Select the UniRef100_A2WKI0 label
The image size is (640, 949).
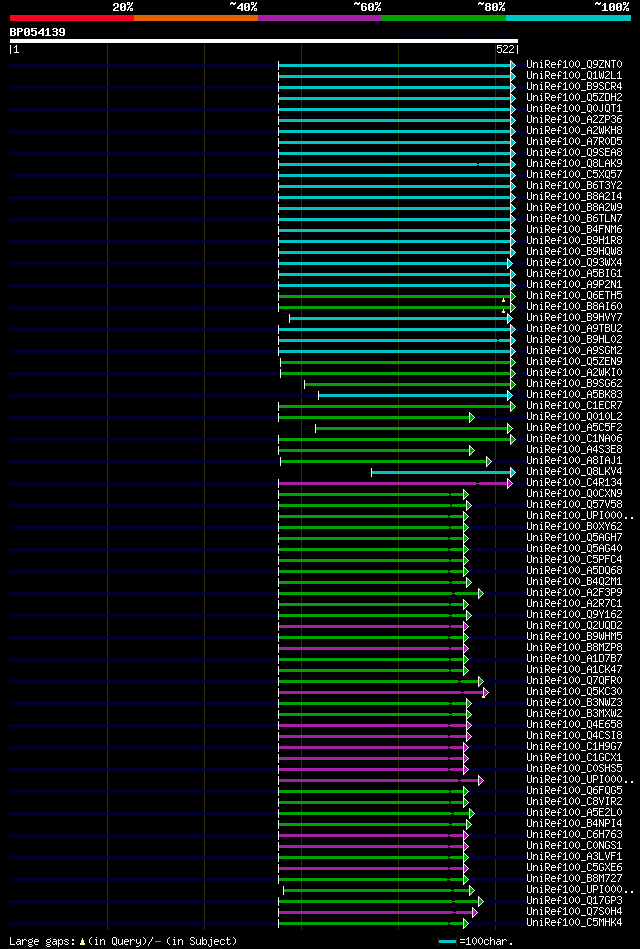pyautogui.click(x=574, y=372)
